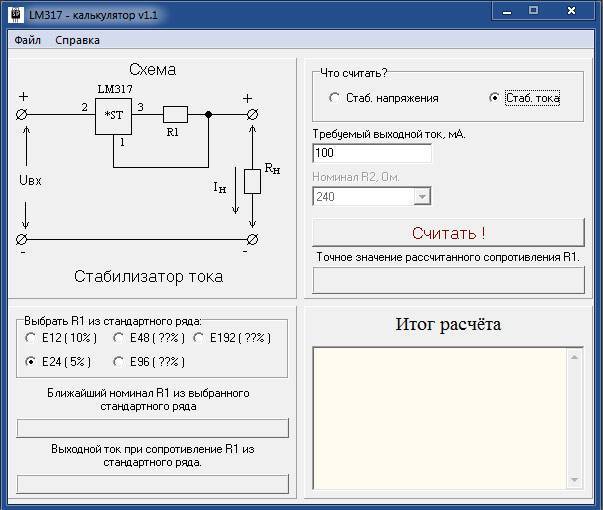The image size is (603, 510).
Task: Maximize the calculator window
Action: tap(533, 11)
